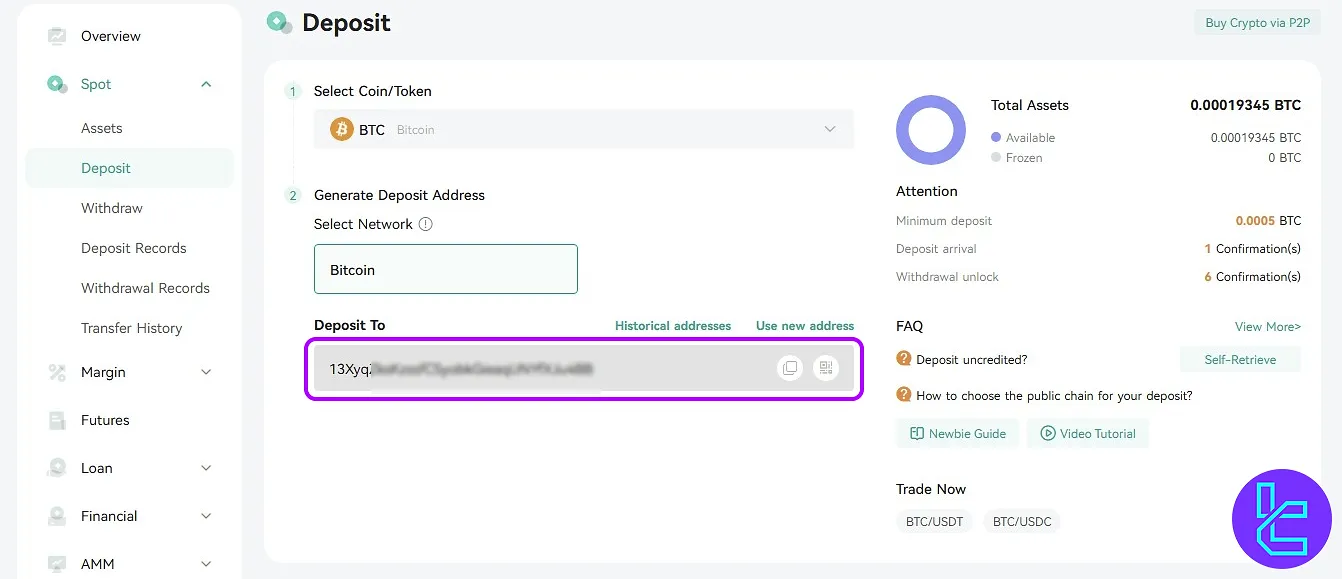Expand the Loan menu chevron
This screenshot has height=579, width=1342.
(x=206, y=468)
